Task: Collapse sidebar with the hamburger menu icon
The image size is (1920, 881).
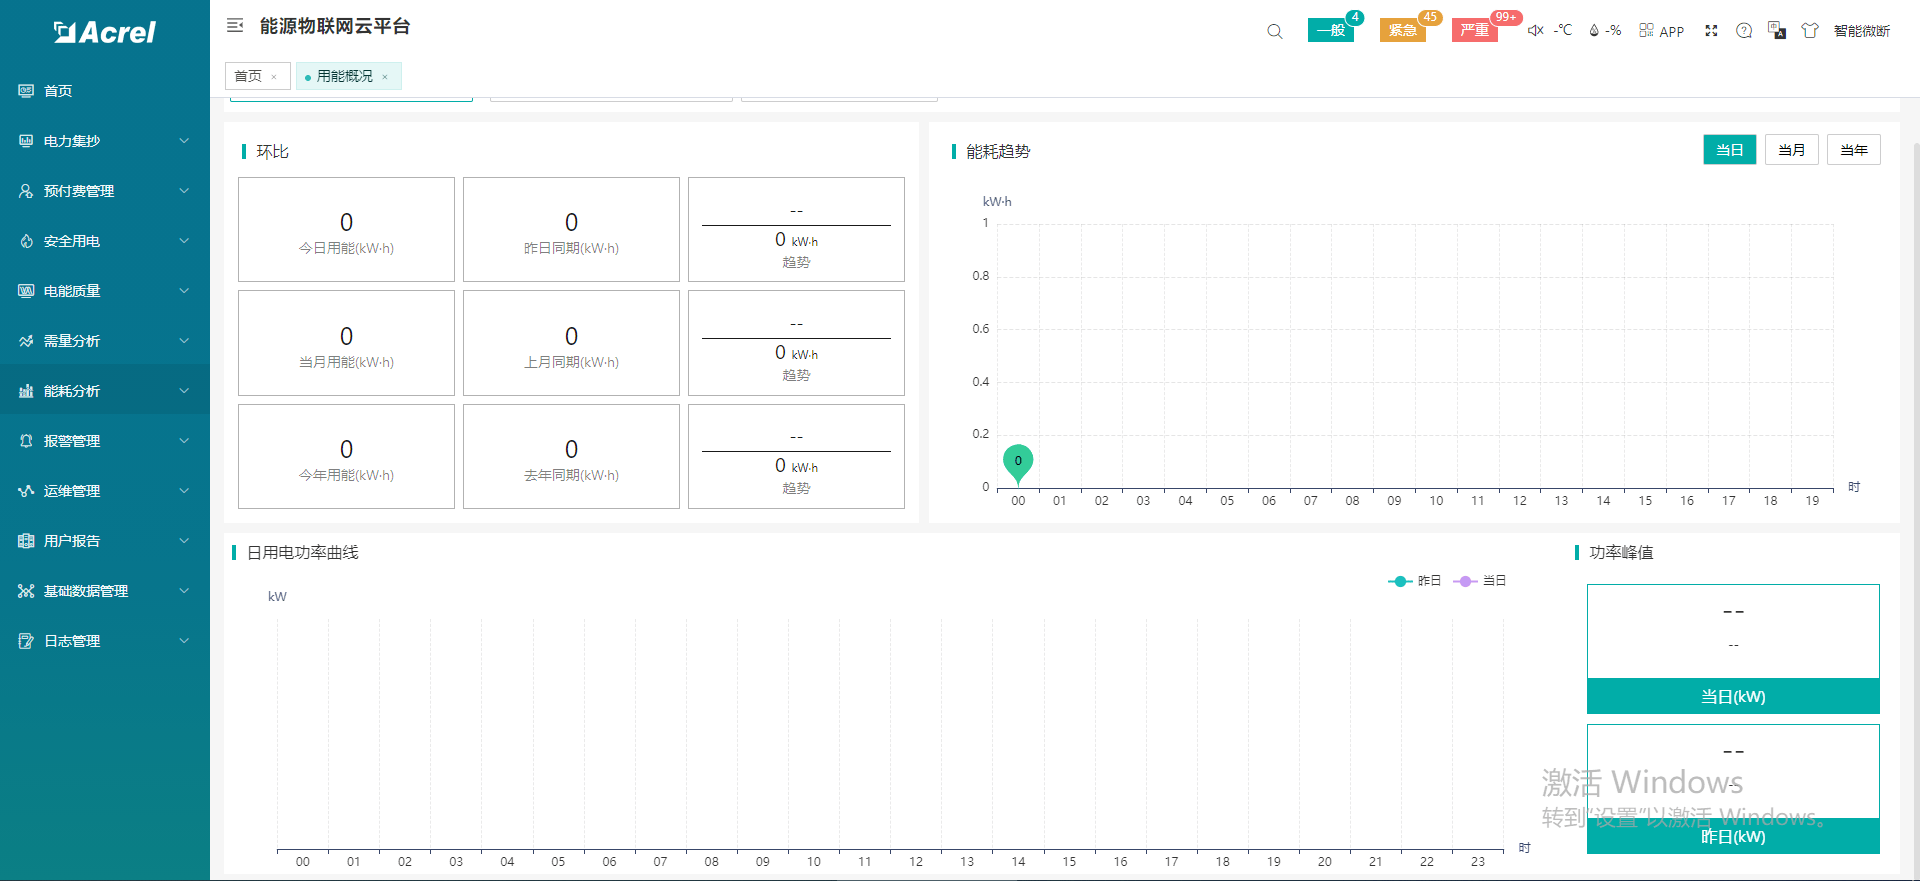Action: (235, 25)
